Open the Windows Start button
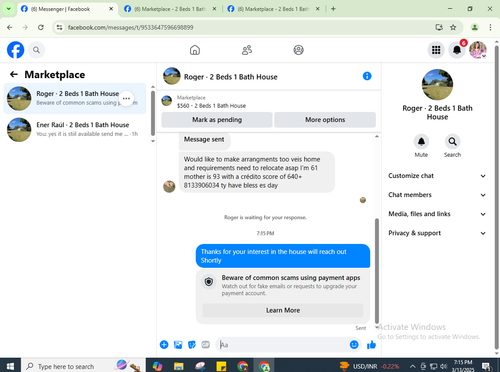The height and width of the screenshot is (372, 500). [x=10, y=366]
